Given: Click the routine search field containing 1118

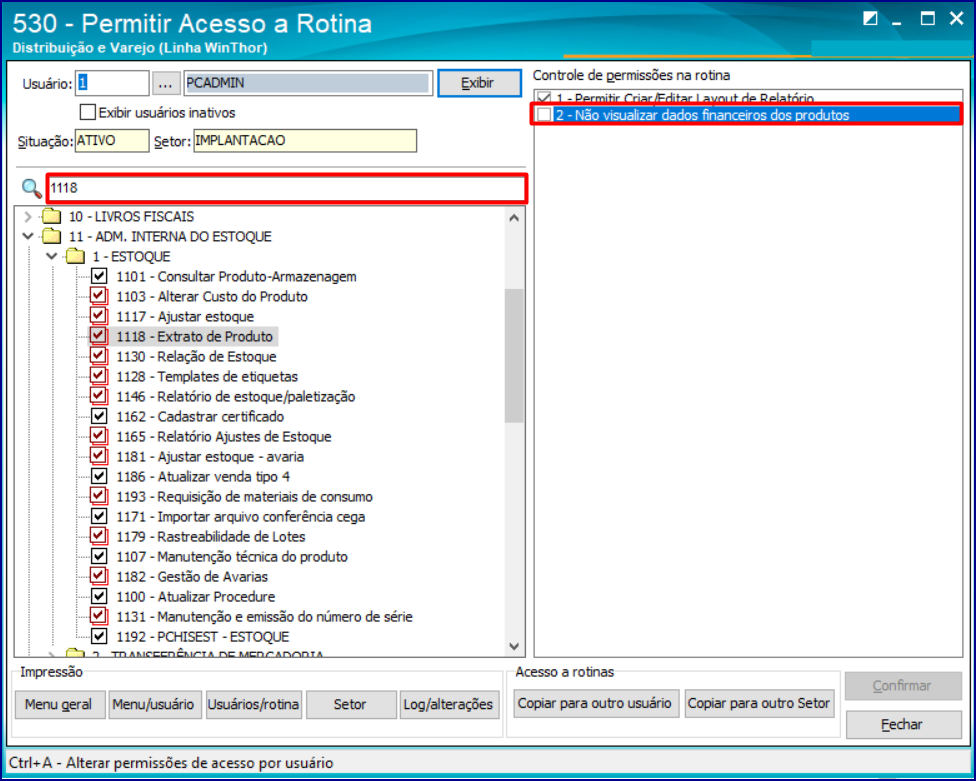Looking at the screenshot, I should pyautogui.click(x=287, y=188).
